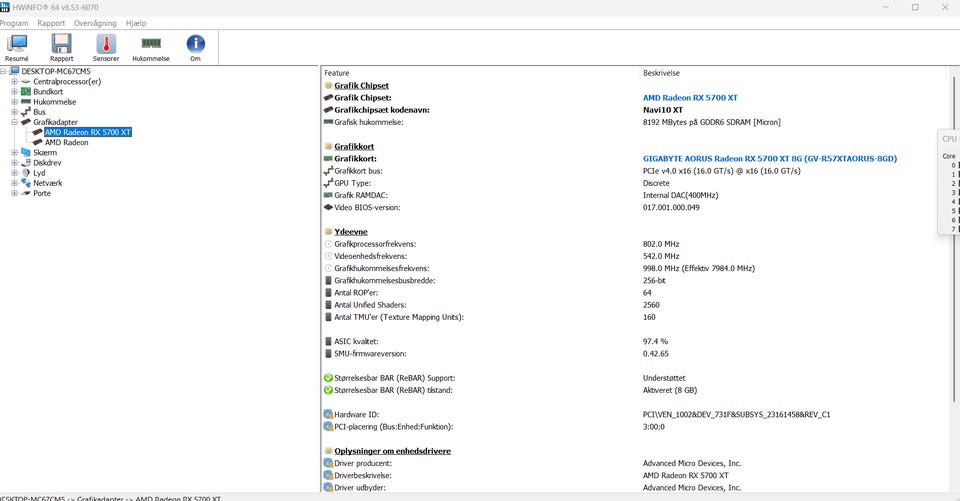Click GIGABYTE AORUS Radeon RX 5700 XT link
This screenshot has width=960, height=501.
(x=770, y=158)
